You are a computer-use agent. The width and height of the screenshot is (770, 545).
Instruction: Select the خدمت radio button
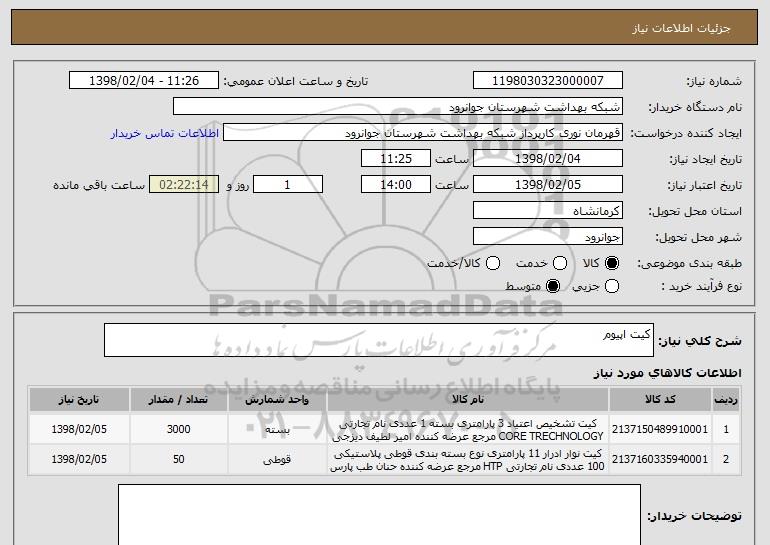[560, 263]
